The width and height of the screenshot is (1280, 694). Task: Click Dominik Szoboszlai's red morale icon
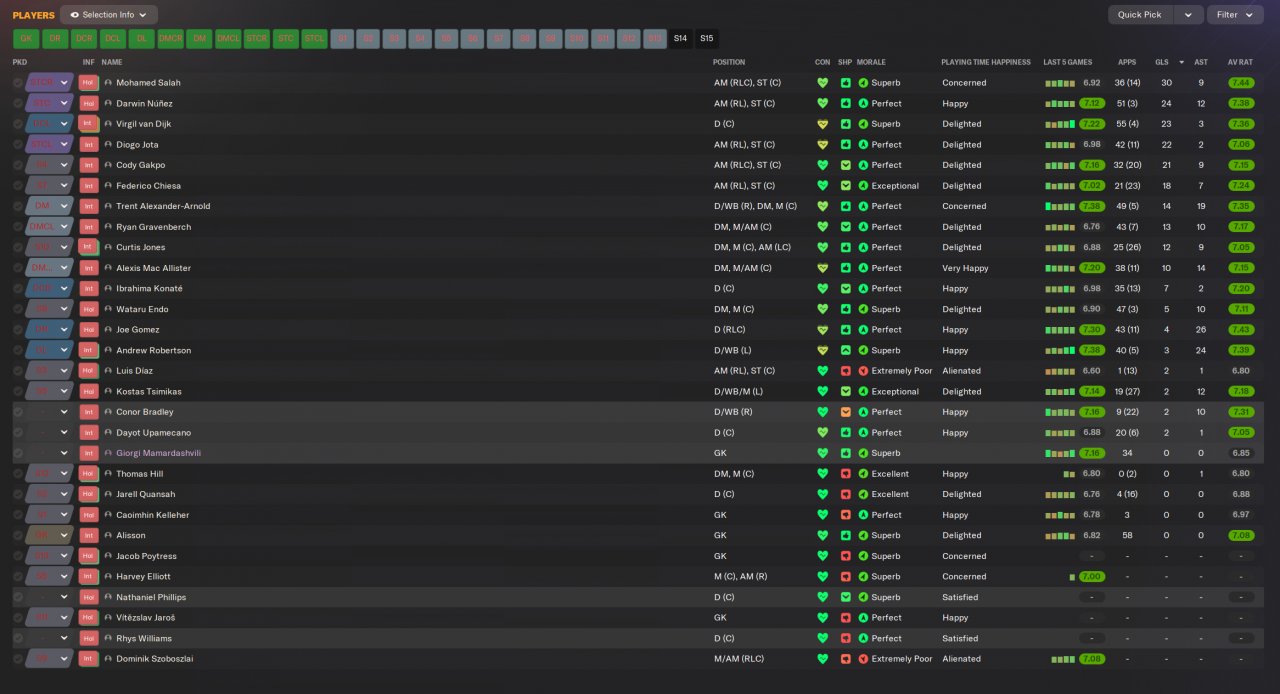click(x=863, y=659)
